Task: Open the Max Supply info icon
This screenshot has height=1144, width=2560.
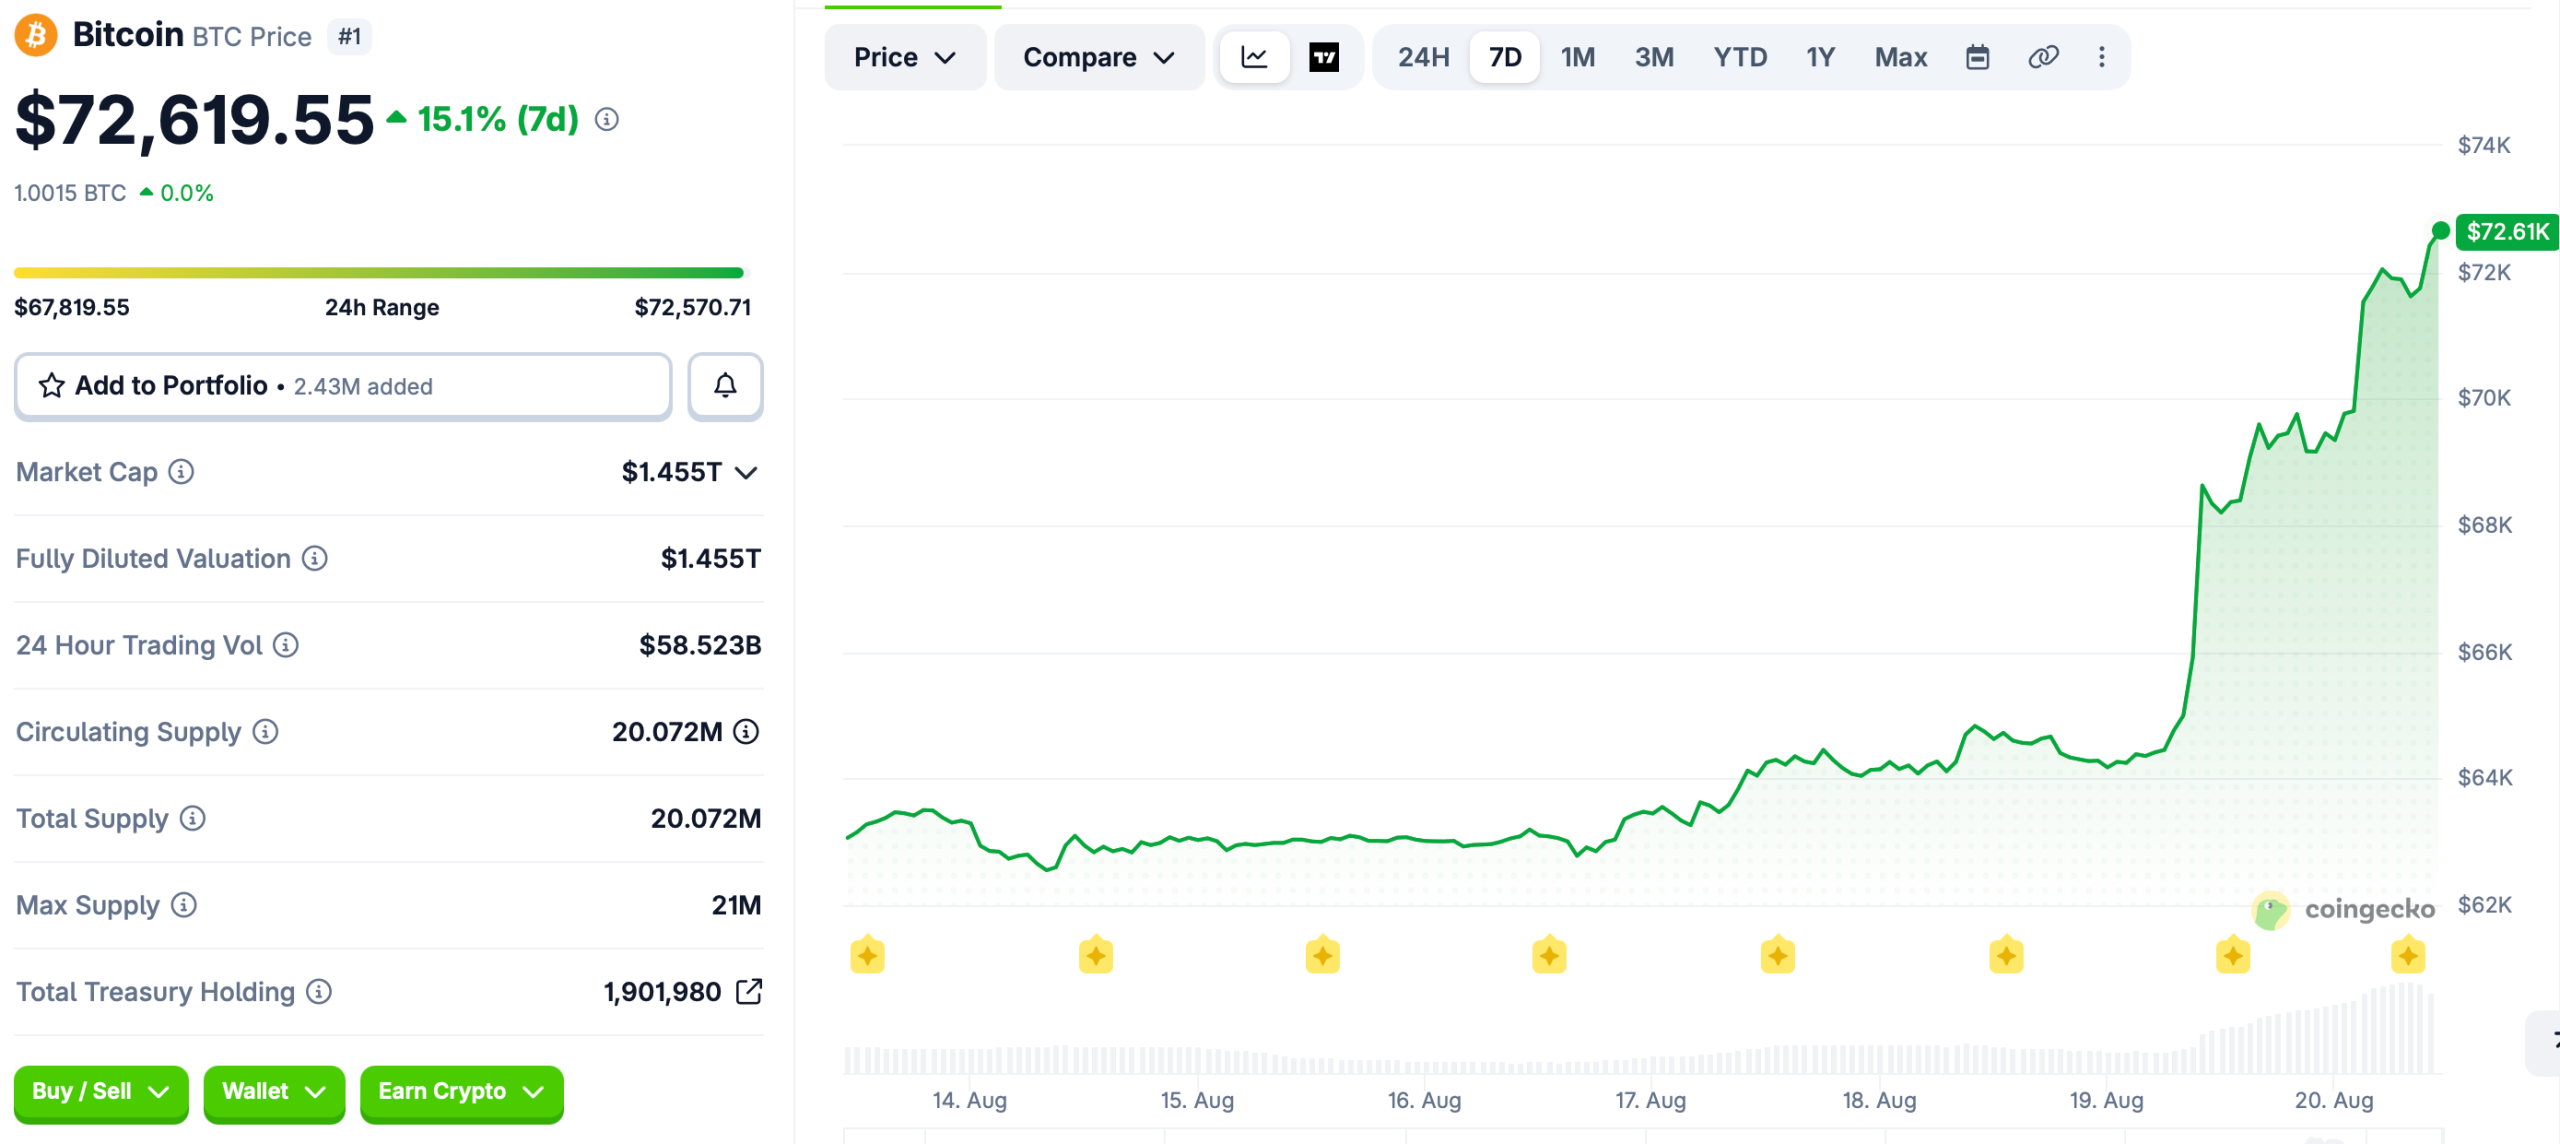Action: [x=184, y=906]
